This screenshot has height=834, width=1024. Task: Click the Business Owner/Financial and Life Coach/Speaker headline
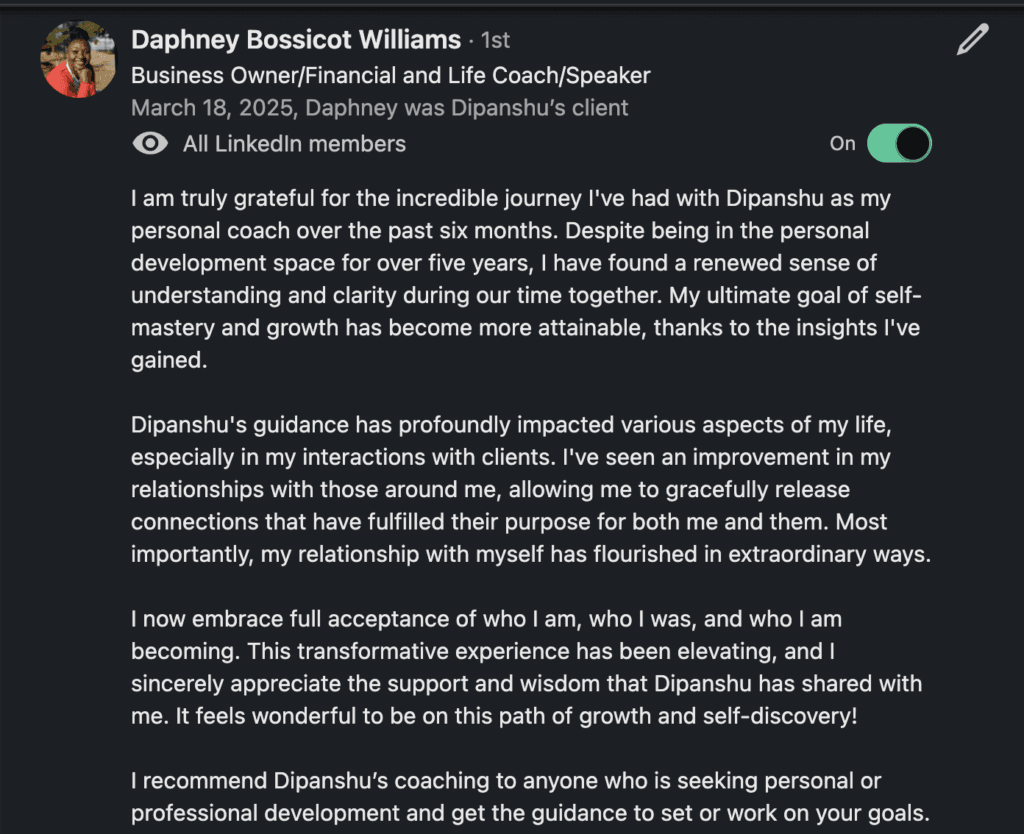click(391, 75)
